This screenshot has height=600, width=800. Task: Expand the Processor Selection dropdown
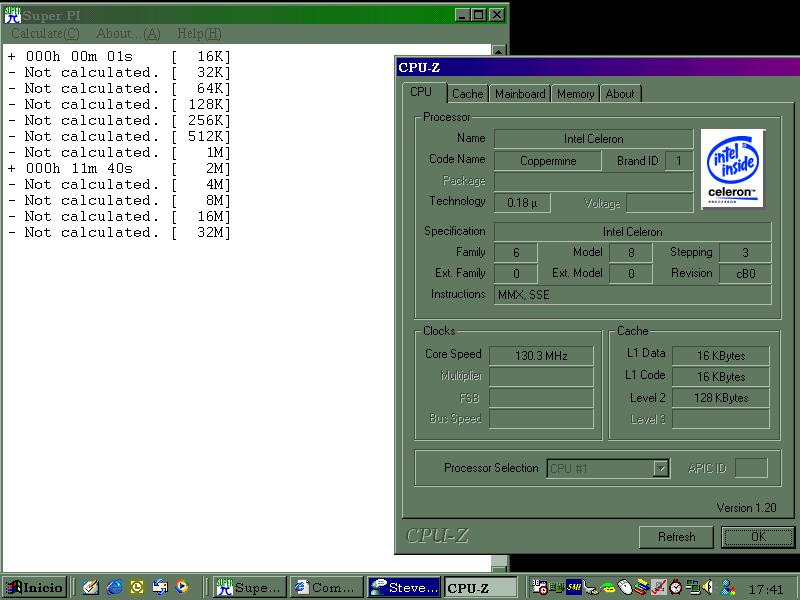[x=660, y=468]
